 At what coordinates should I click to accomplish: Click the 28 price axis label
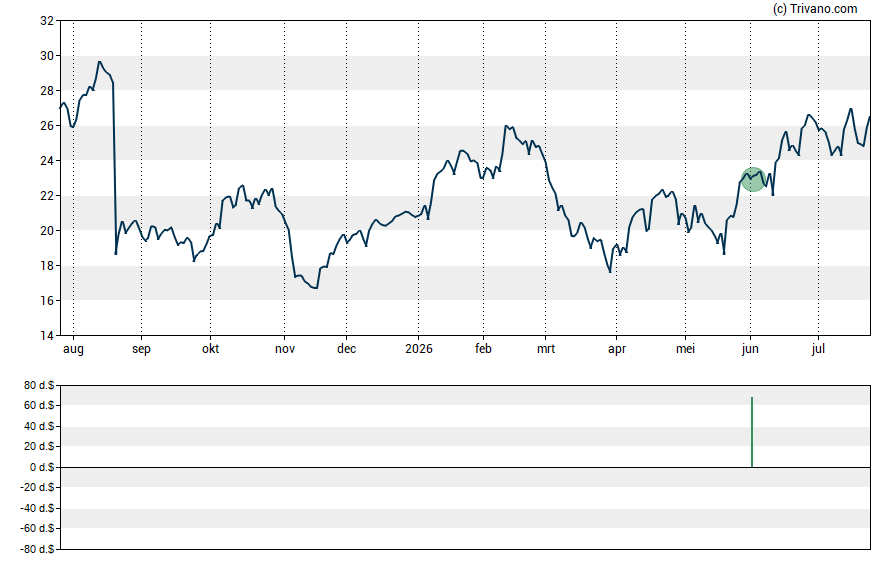click(x=47, y=91)
